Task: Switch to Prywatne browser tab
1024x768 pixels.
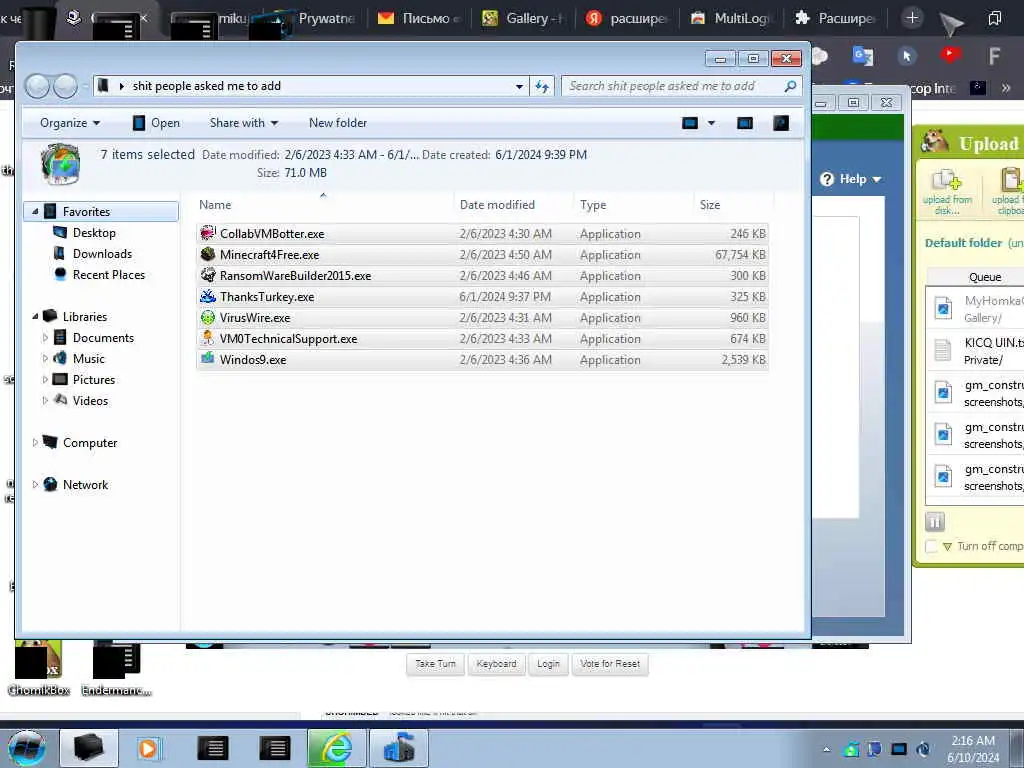Action: (x=316, y=18)
